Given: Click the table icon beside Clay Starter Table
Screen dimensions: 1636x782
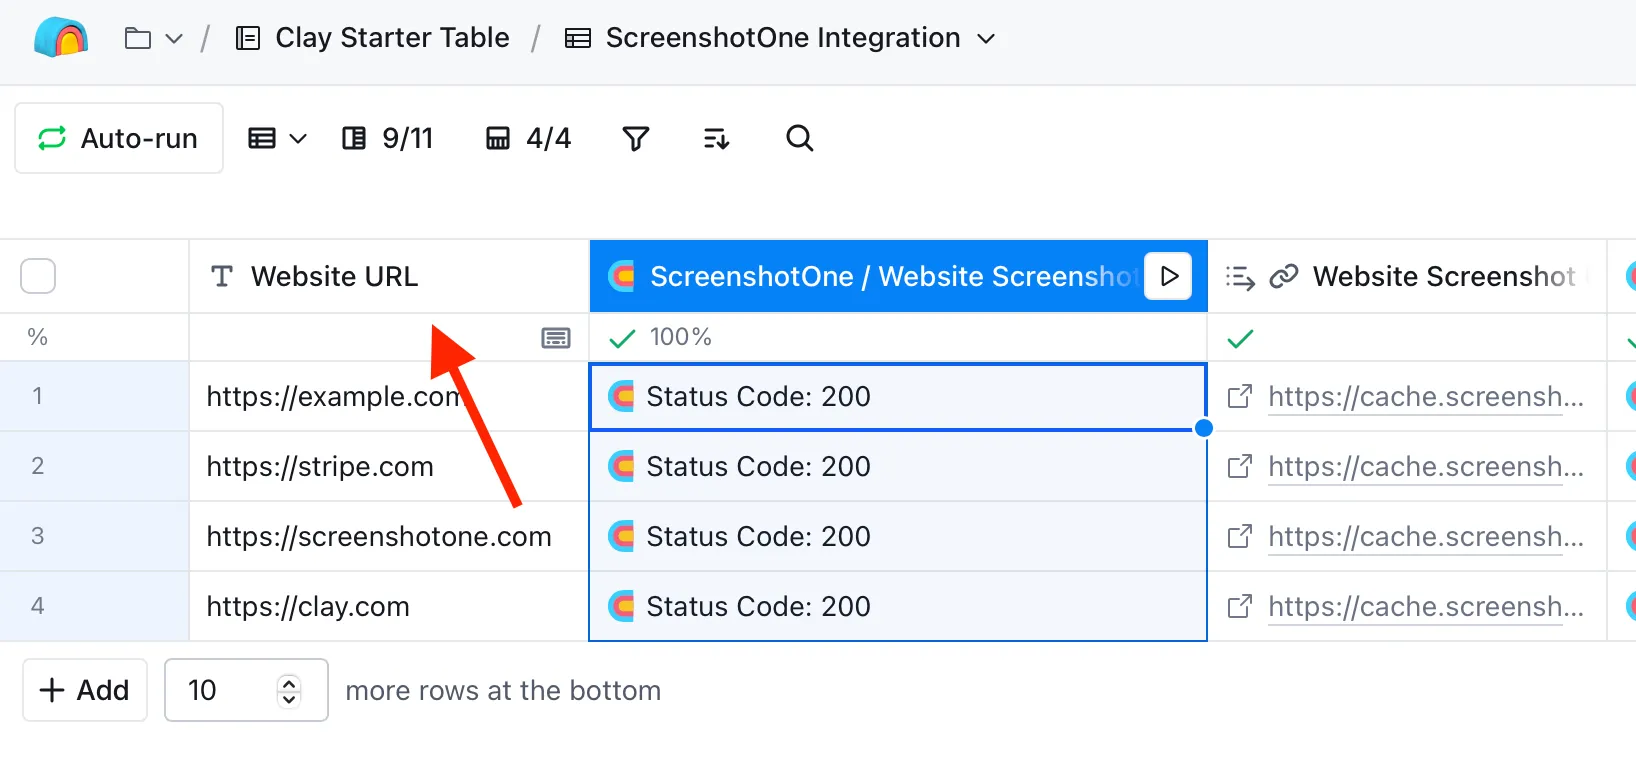Looking at the screenshot, I should 248,39.
